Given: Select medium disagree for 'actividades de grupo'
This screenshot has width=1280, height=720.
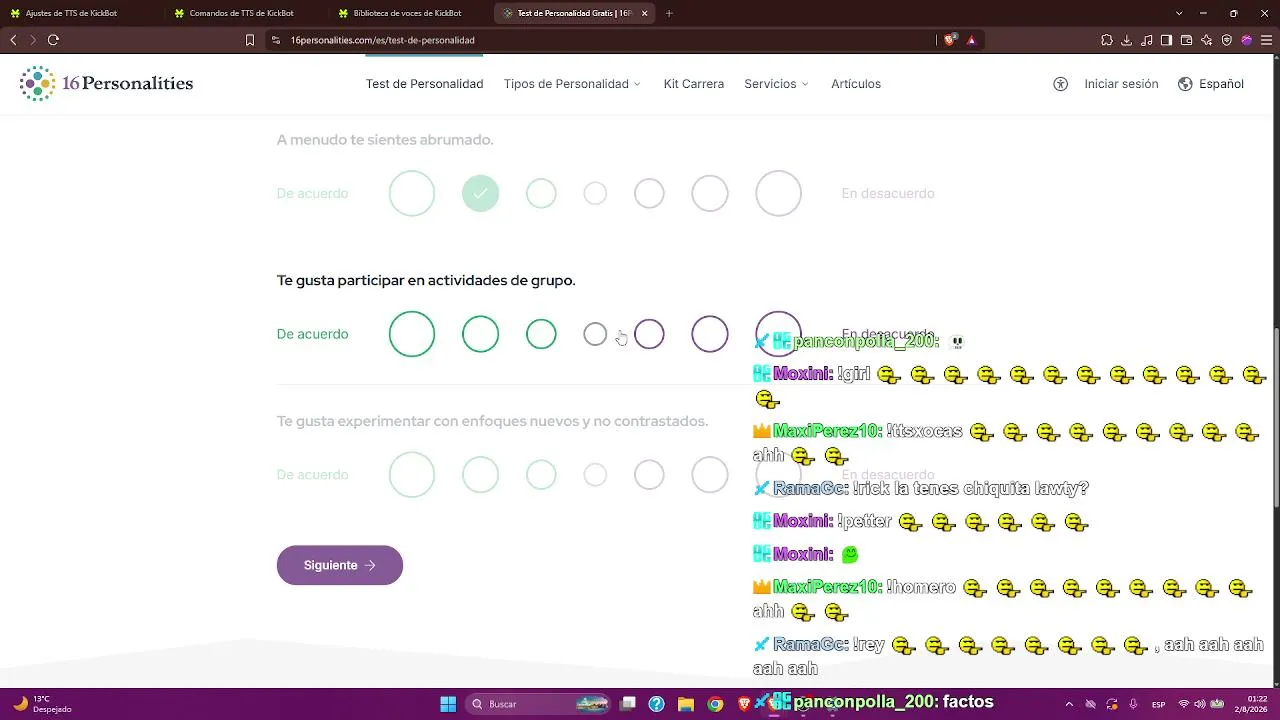Looking at the screenshot, I should click(x=710, y=334).
